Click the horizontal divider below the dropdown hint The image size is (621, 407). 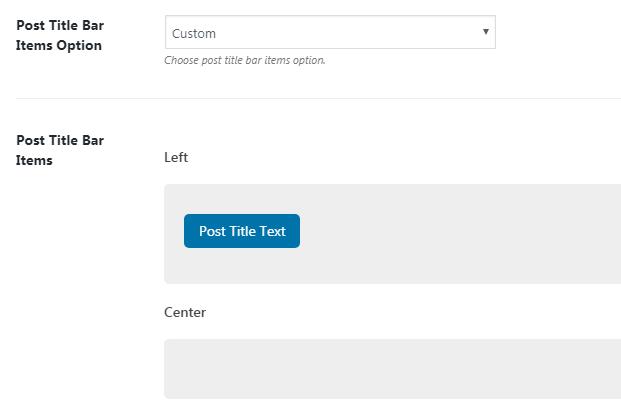(318, 98)
